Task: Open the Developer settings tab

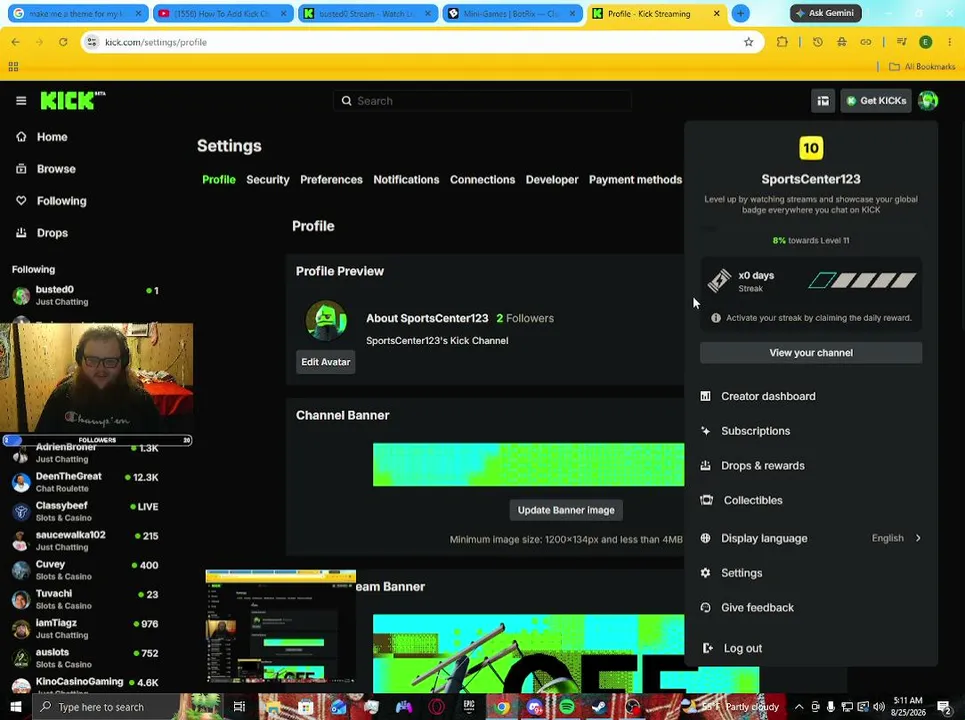Action: point(552,180)
